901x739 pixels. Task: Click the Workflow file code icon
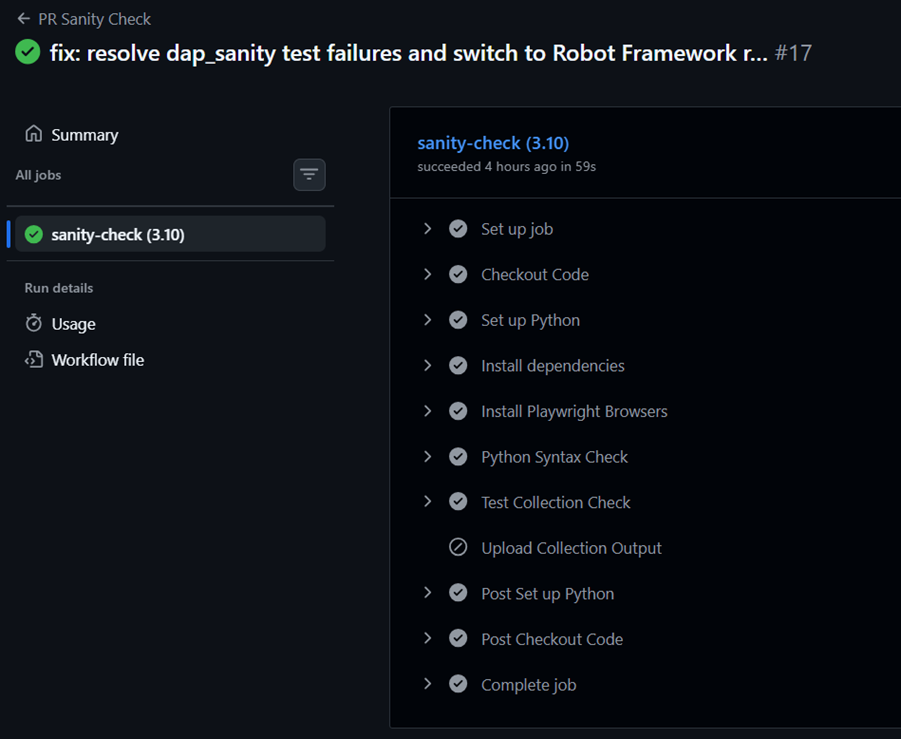point(34,359)
